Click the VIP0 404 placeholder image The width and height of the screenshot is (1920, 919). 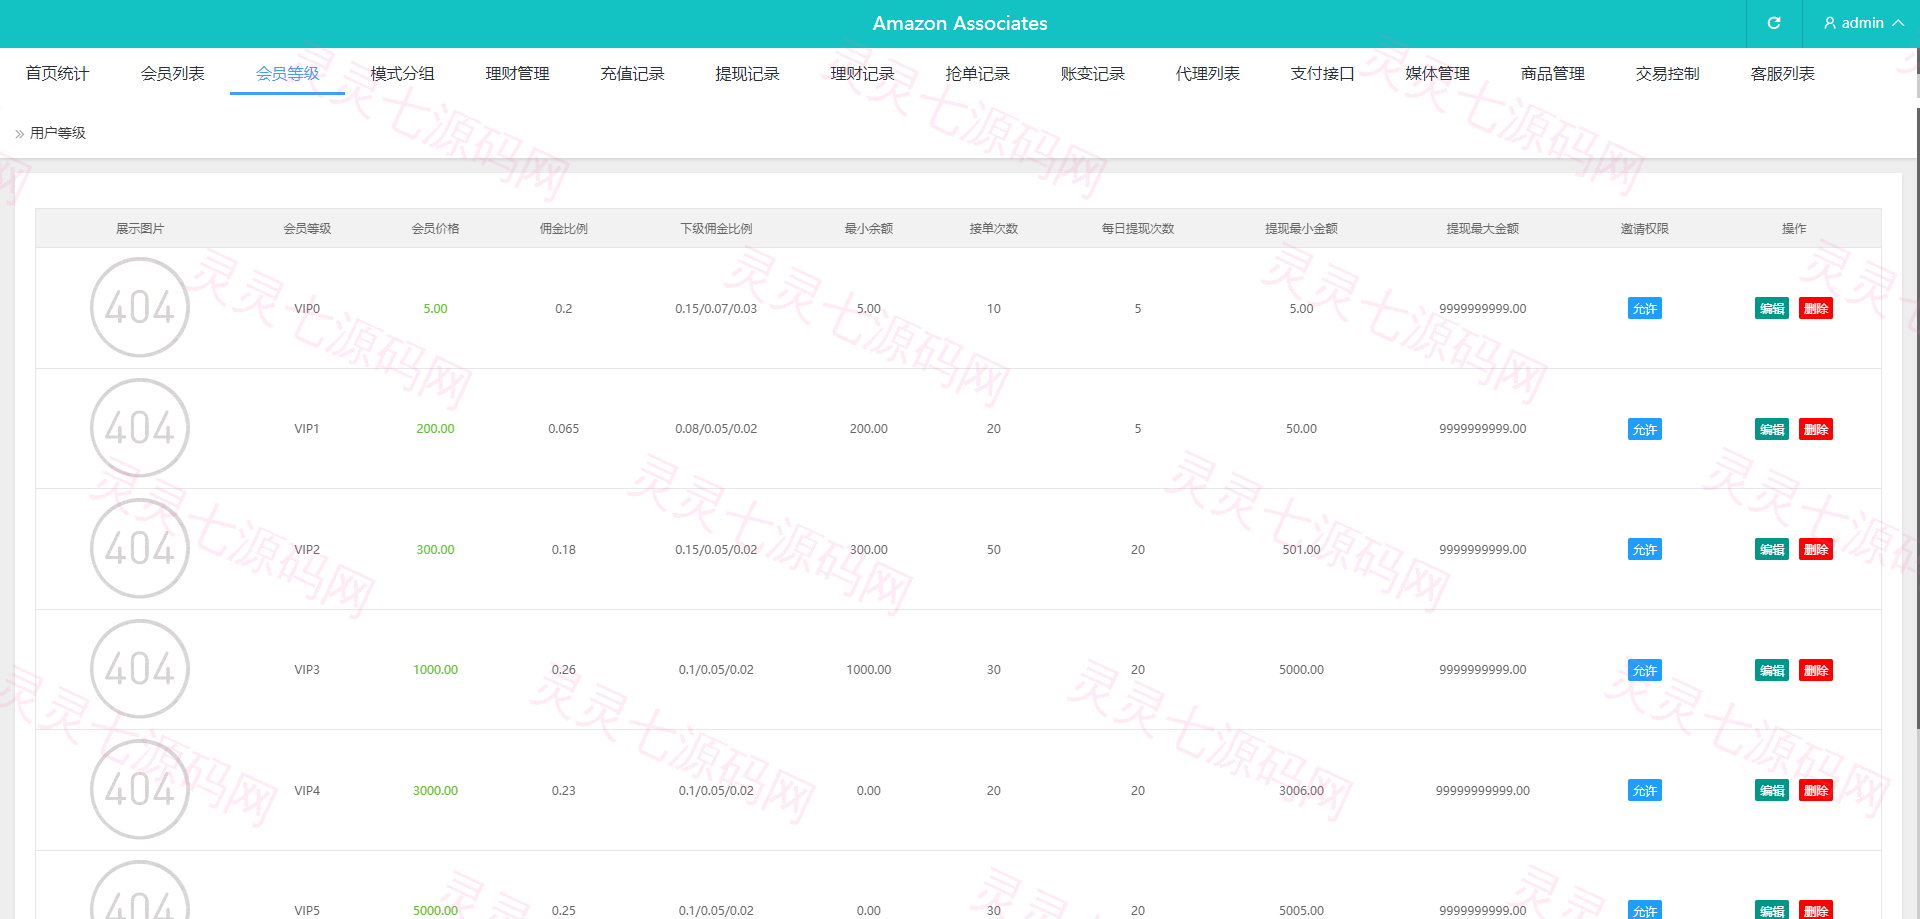tap(140, 307)
